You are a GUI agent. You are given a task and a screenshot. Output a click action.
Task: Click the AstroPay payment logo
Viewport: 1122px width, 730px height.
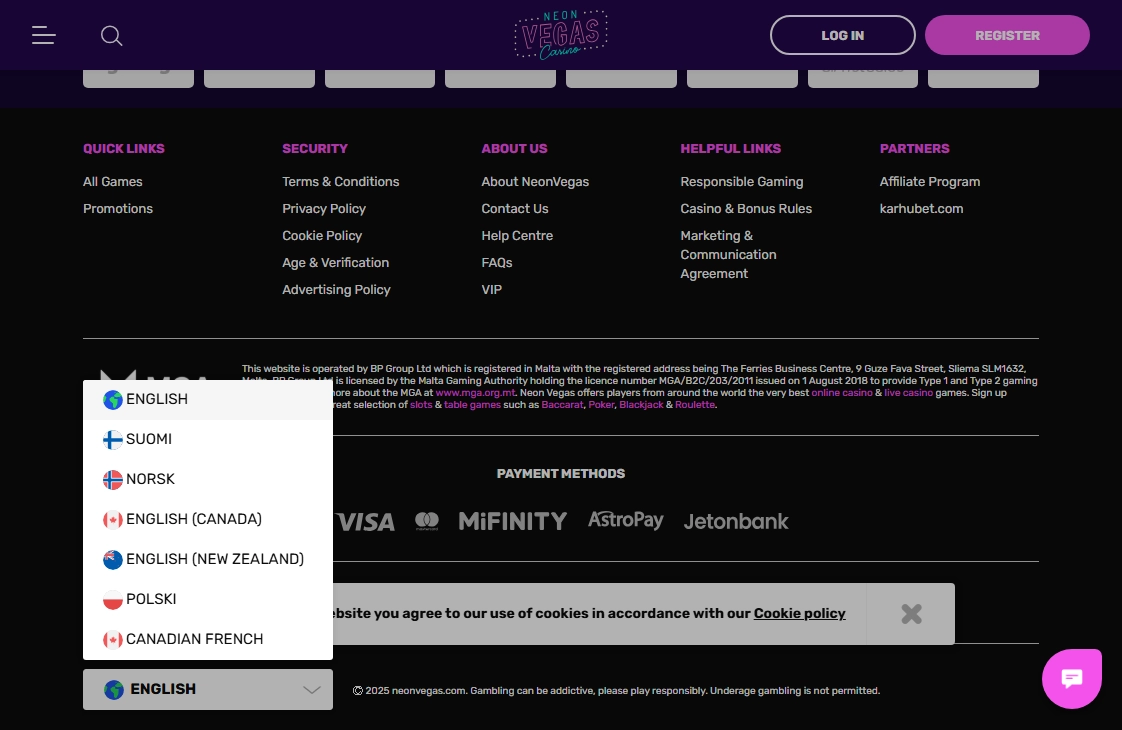coord(625,520)
